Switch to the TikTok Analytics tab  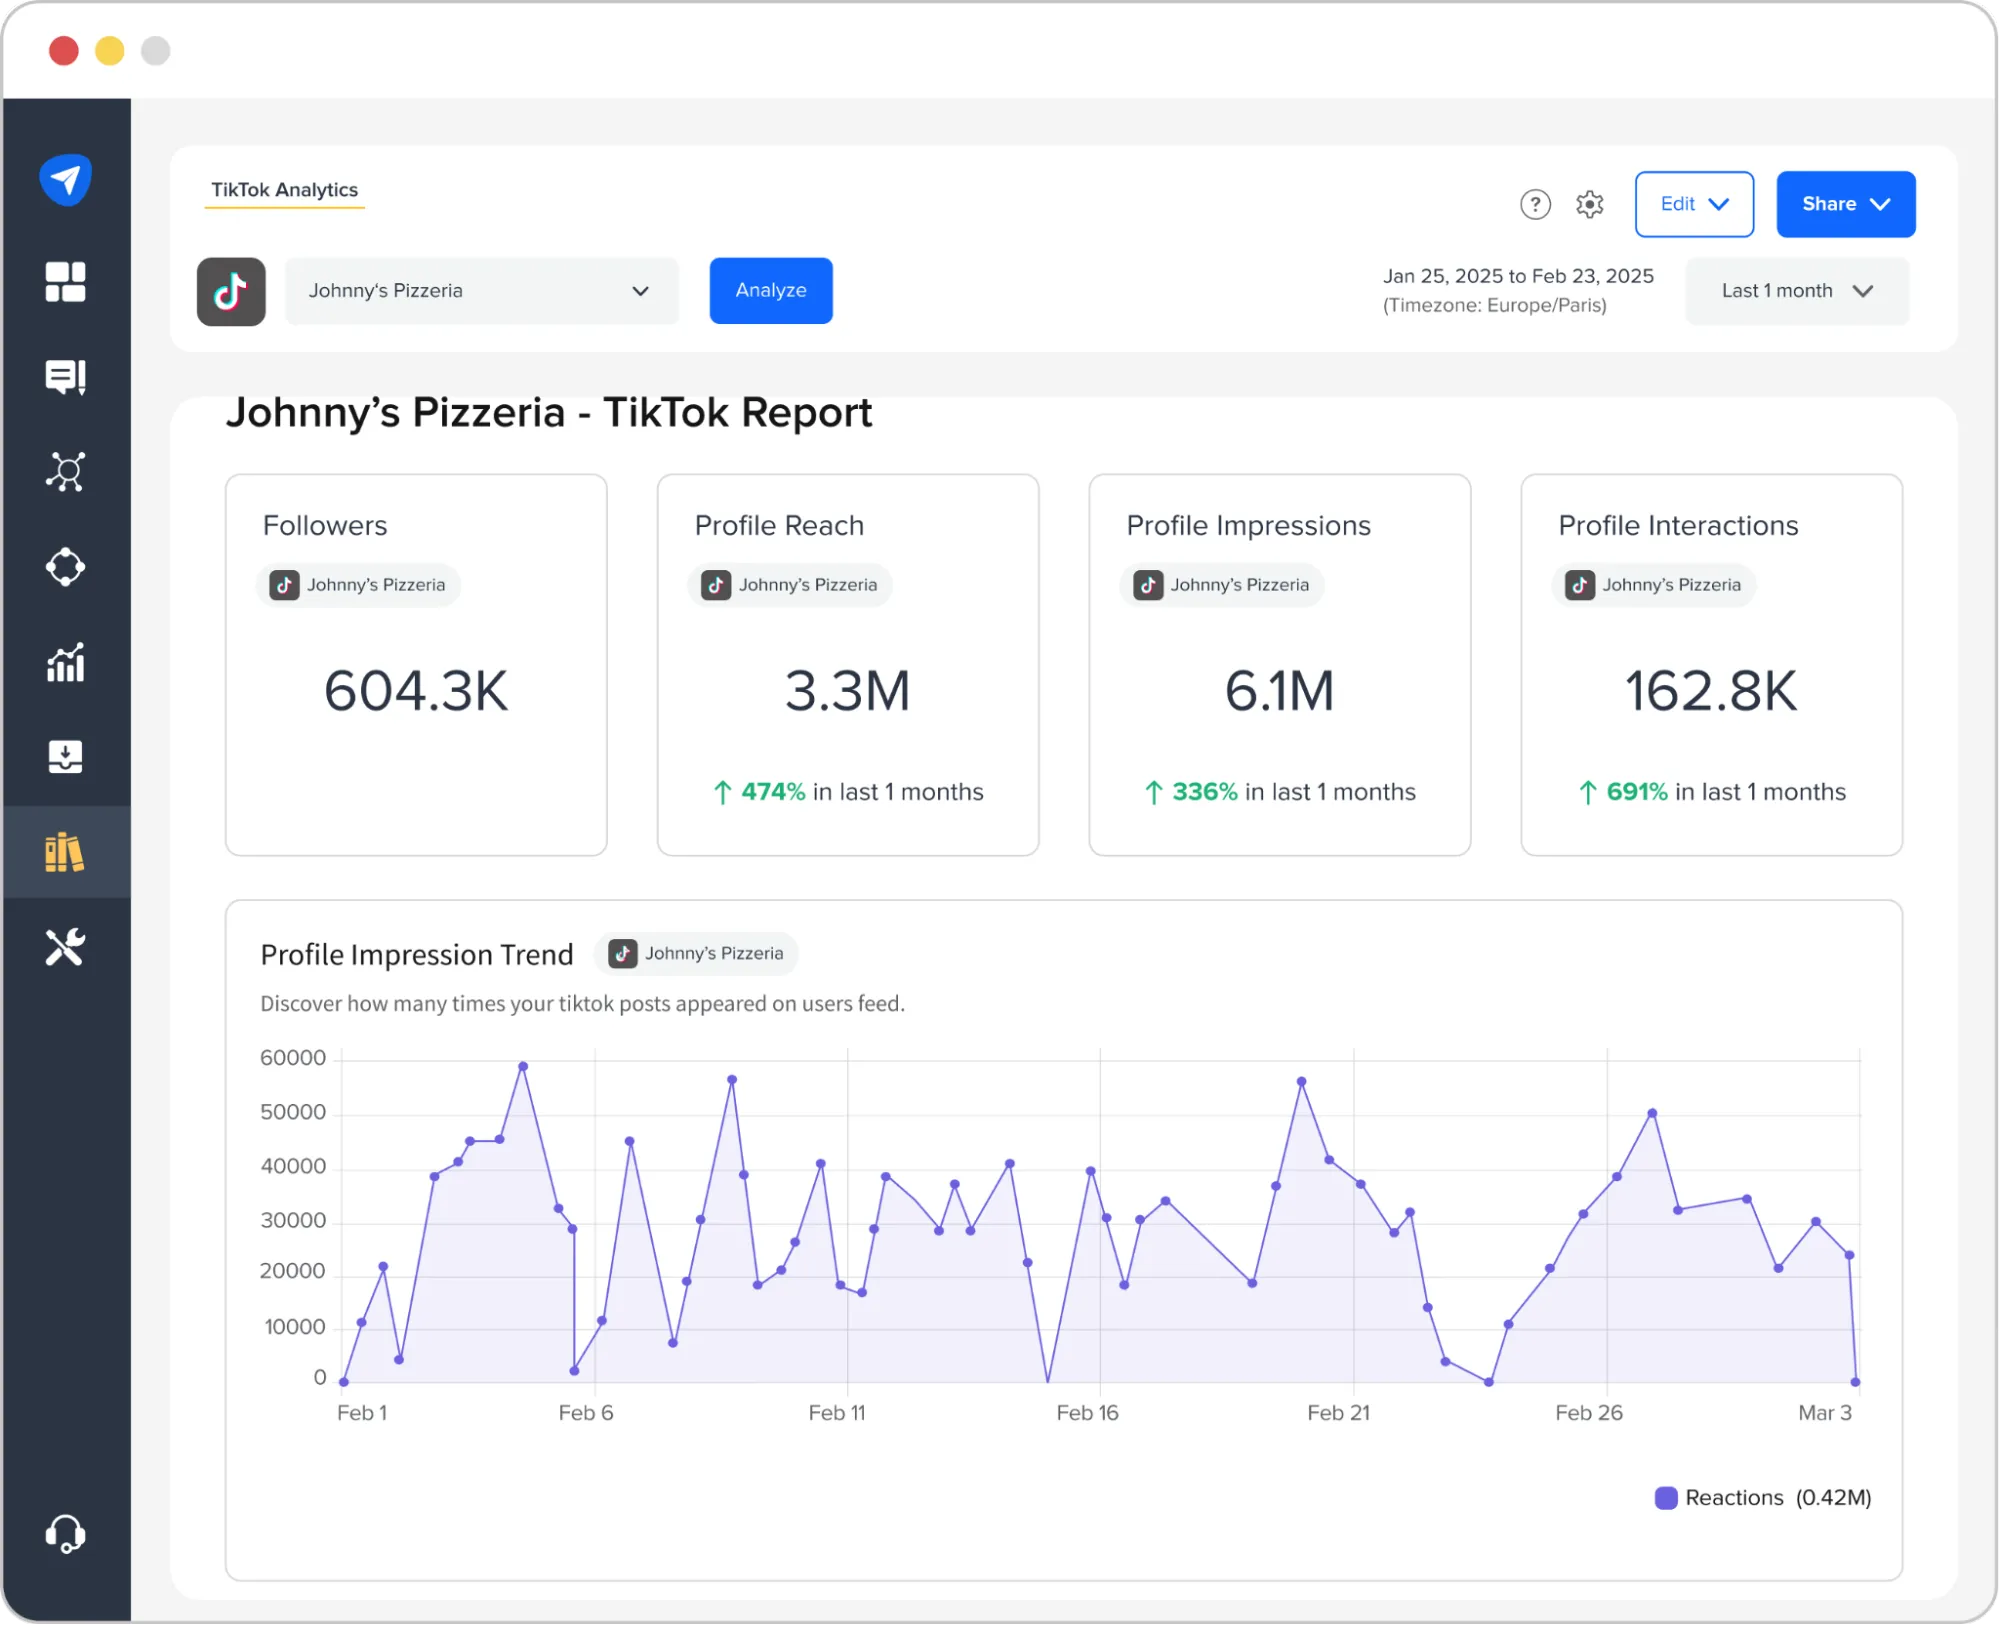click(285, 189)
